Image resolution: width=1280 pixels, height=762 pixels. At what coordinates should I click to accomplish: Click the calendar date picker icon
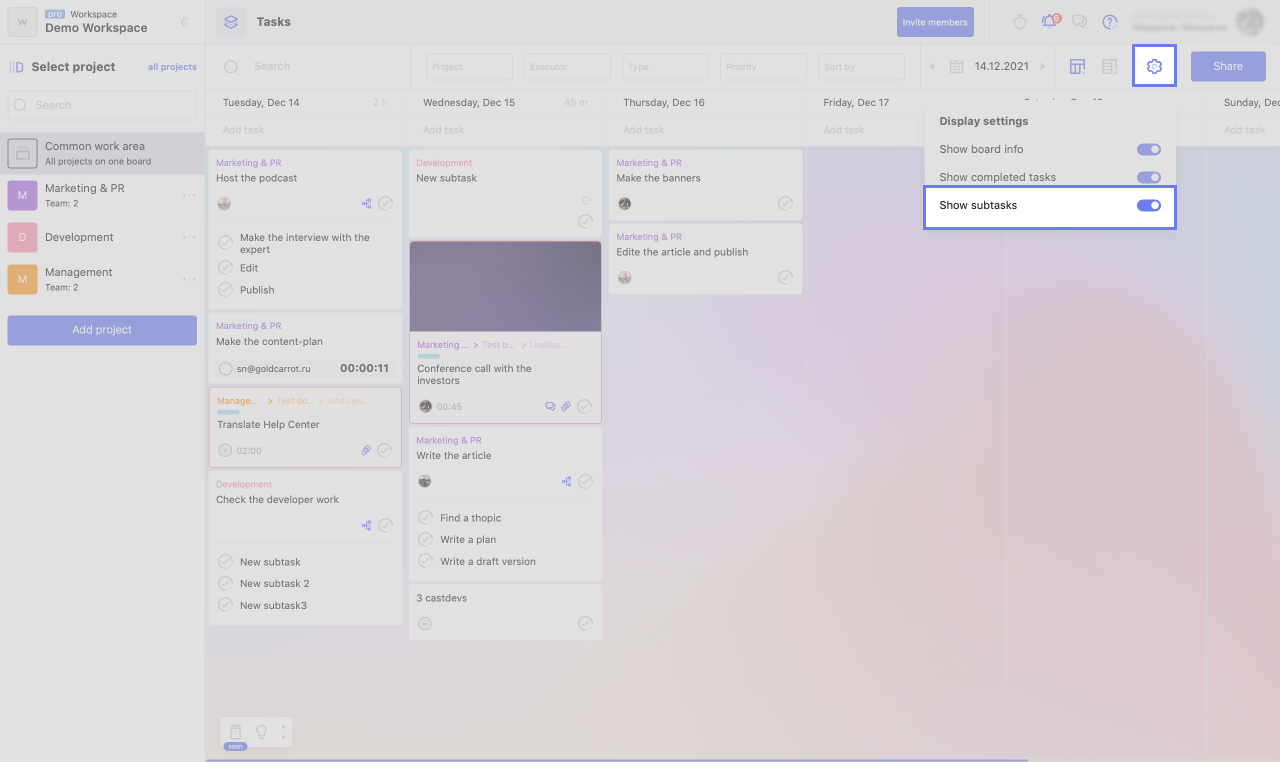(956, 67)
